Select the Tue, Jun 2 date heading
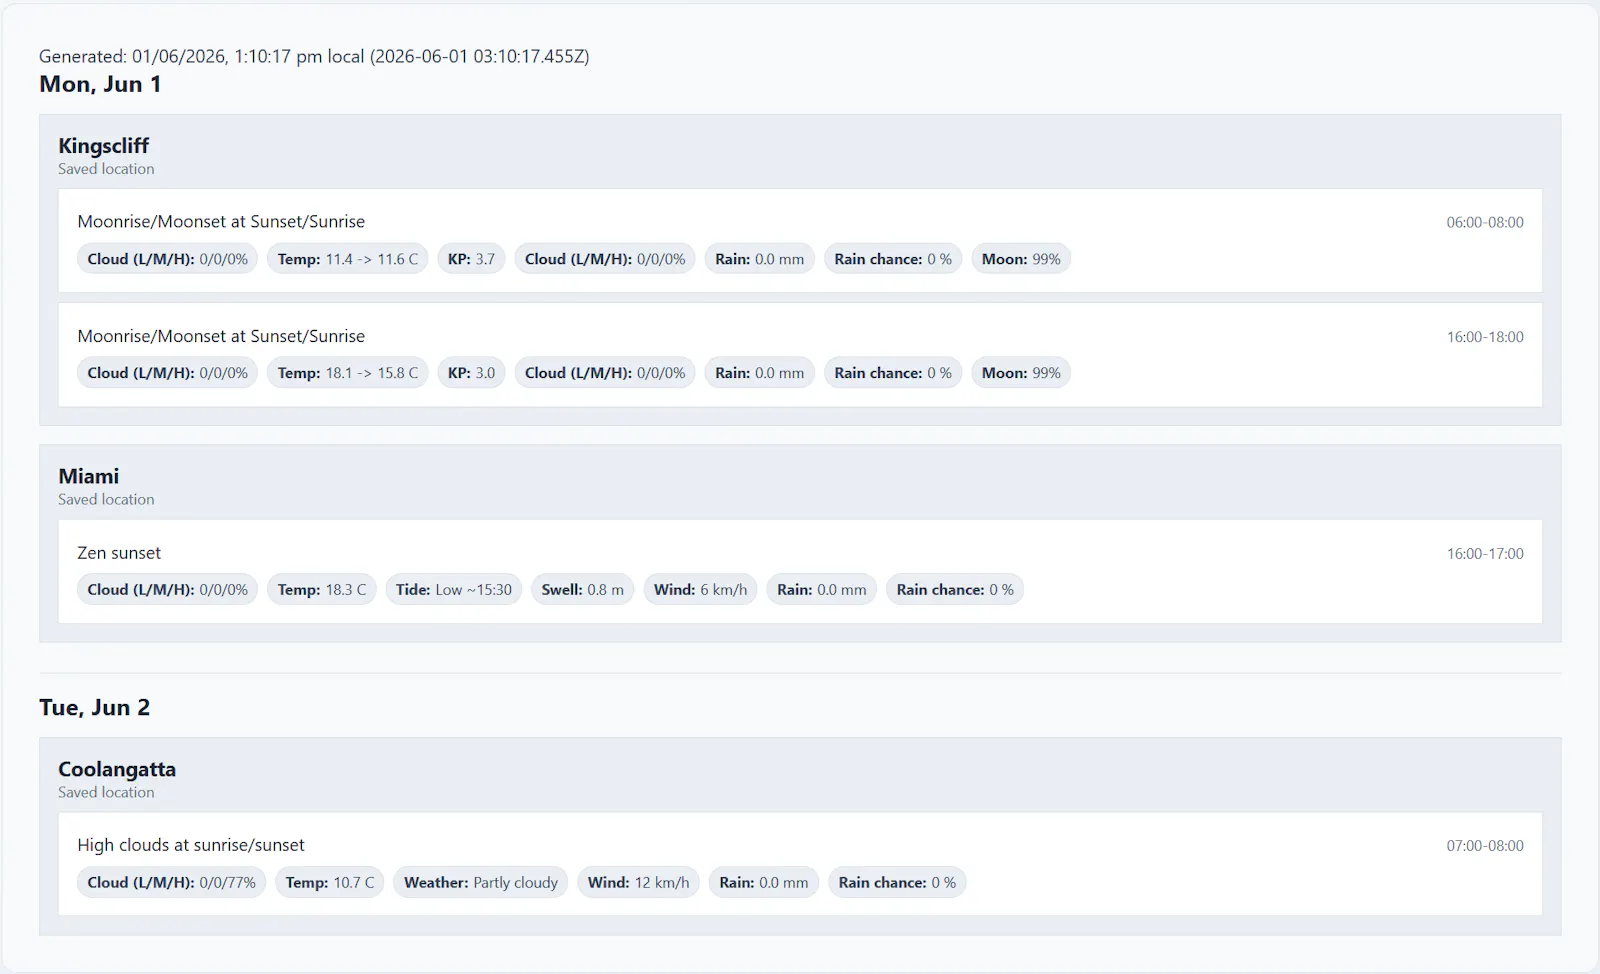The image size is (1600, 974). point(95,707)
